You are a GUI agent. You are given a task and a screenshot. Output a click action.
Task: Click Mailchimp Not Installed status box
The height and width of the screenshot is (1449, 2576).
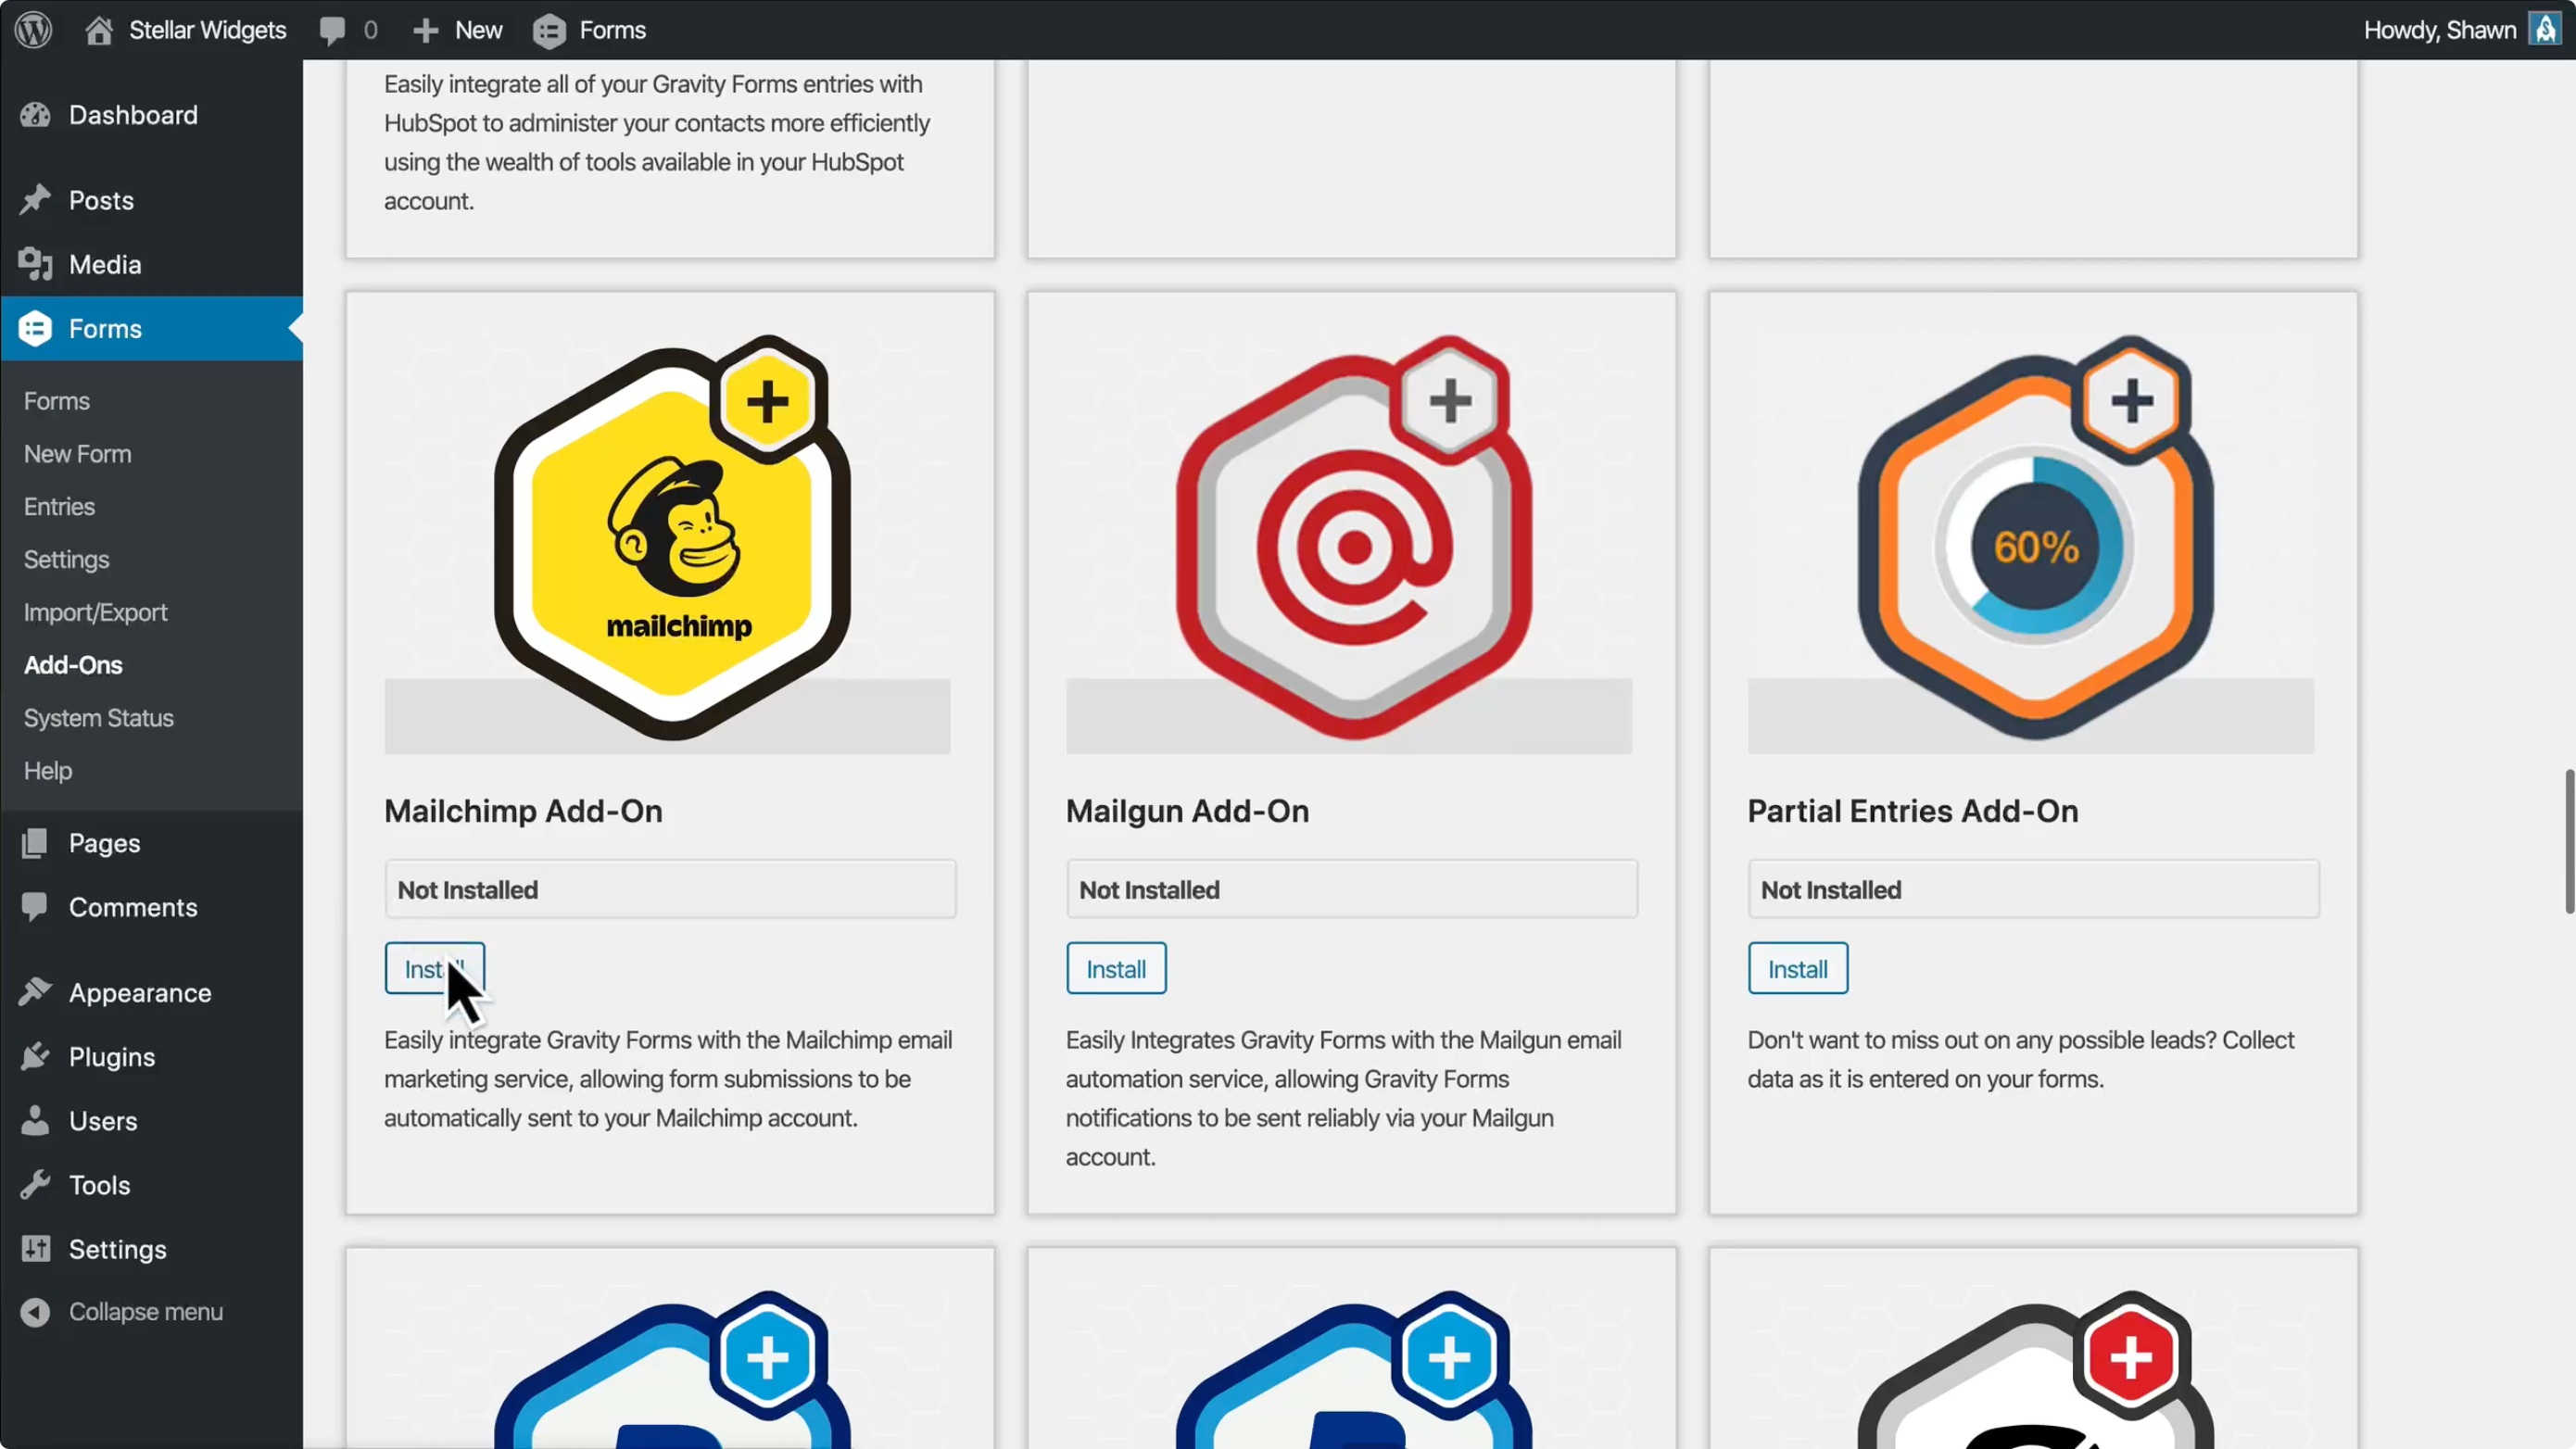click(670, 889)
